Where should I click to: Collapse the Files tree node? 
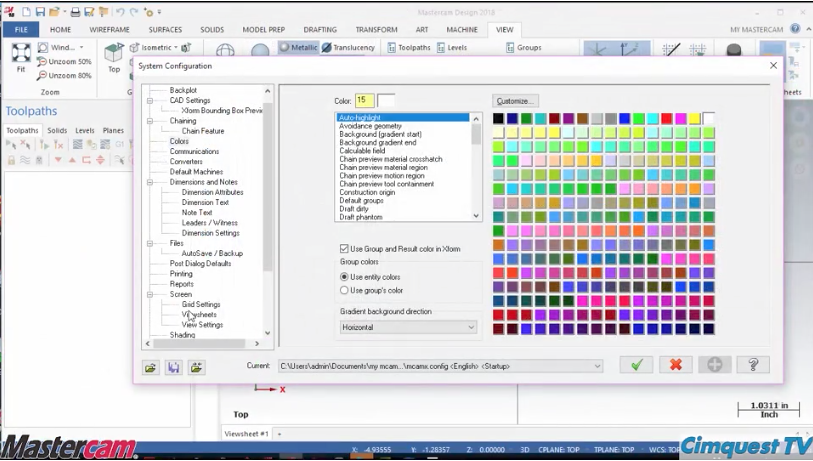click(x=150, y=243)
